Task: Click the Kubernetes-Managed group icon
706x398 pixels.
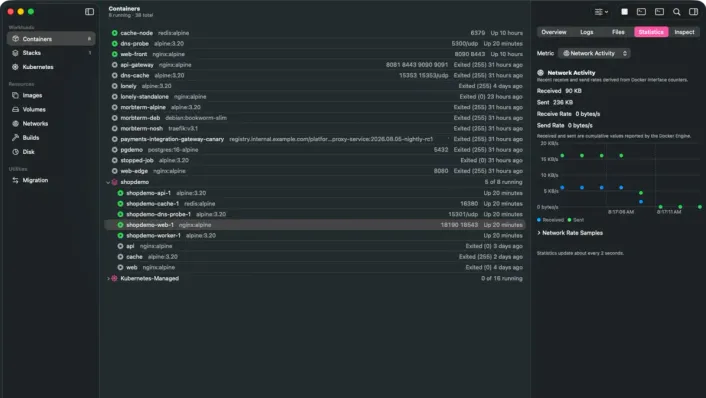Action: pos(114,279)
